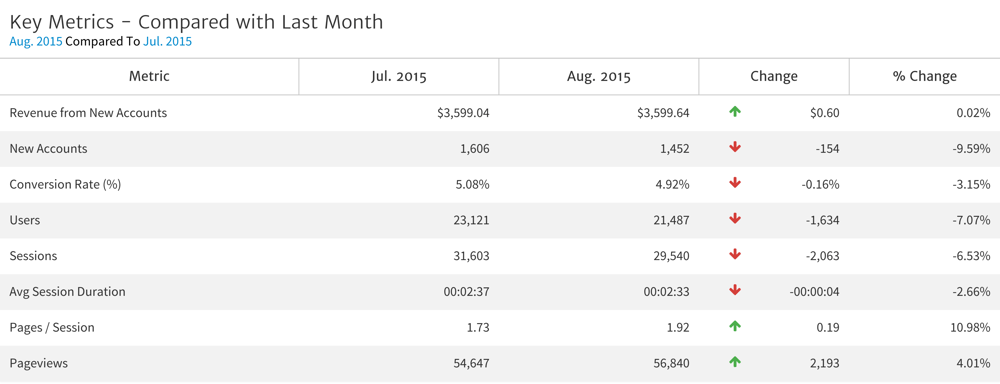Select the Pages / Session metric label
The width and height of the screenshot is (1000, 384).
pos(52,327)
